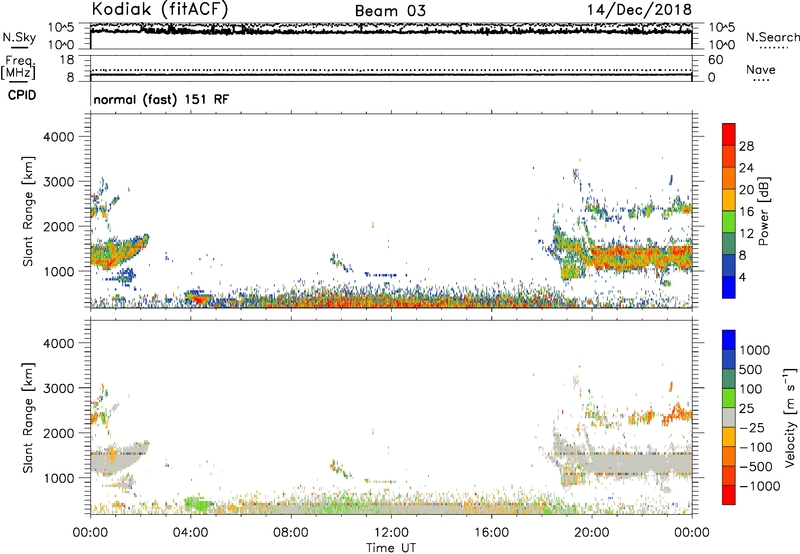Click the '16:00' time tick label

[x=491, y=533]
